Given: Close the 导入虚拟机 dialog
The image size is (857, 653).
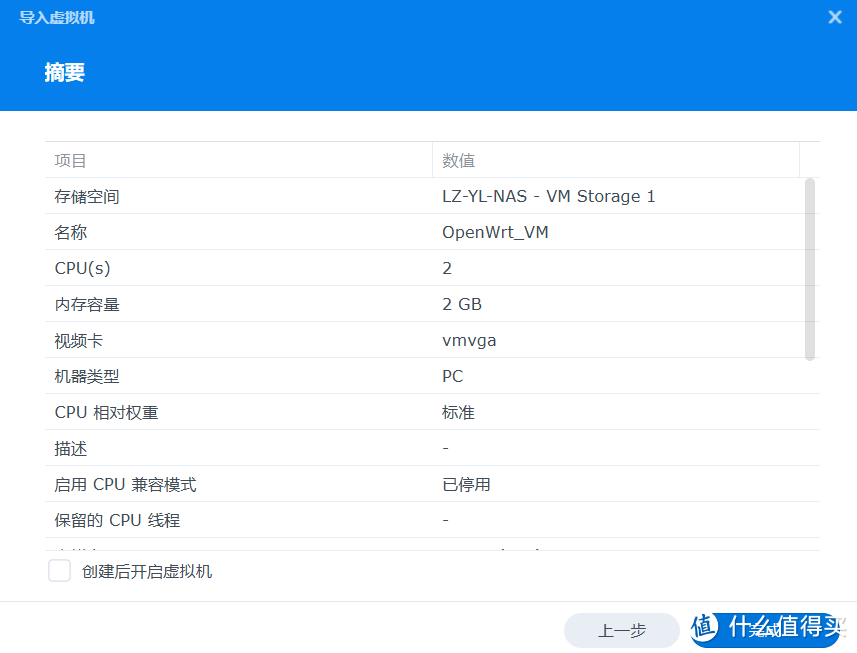Looking at the screenshot, I should [x=835, y=16].
